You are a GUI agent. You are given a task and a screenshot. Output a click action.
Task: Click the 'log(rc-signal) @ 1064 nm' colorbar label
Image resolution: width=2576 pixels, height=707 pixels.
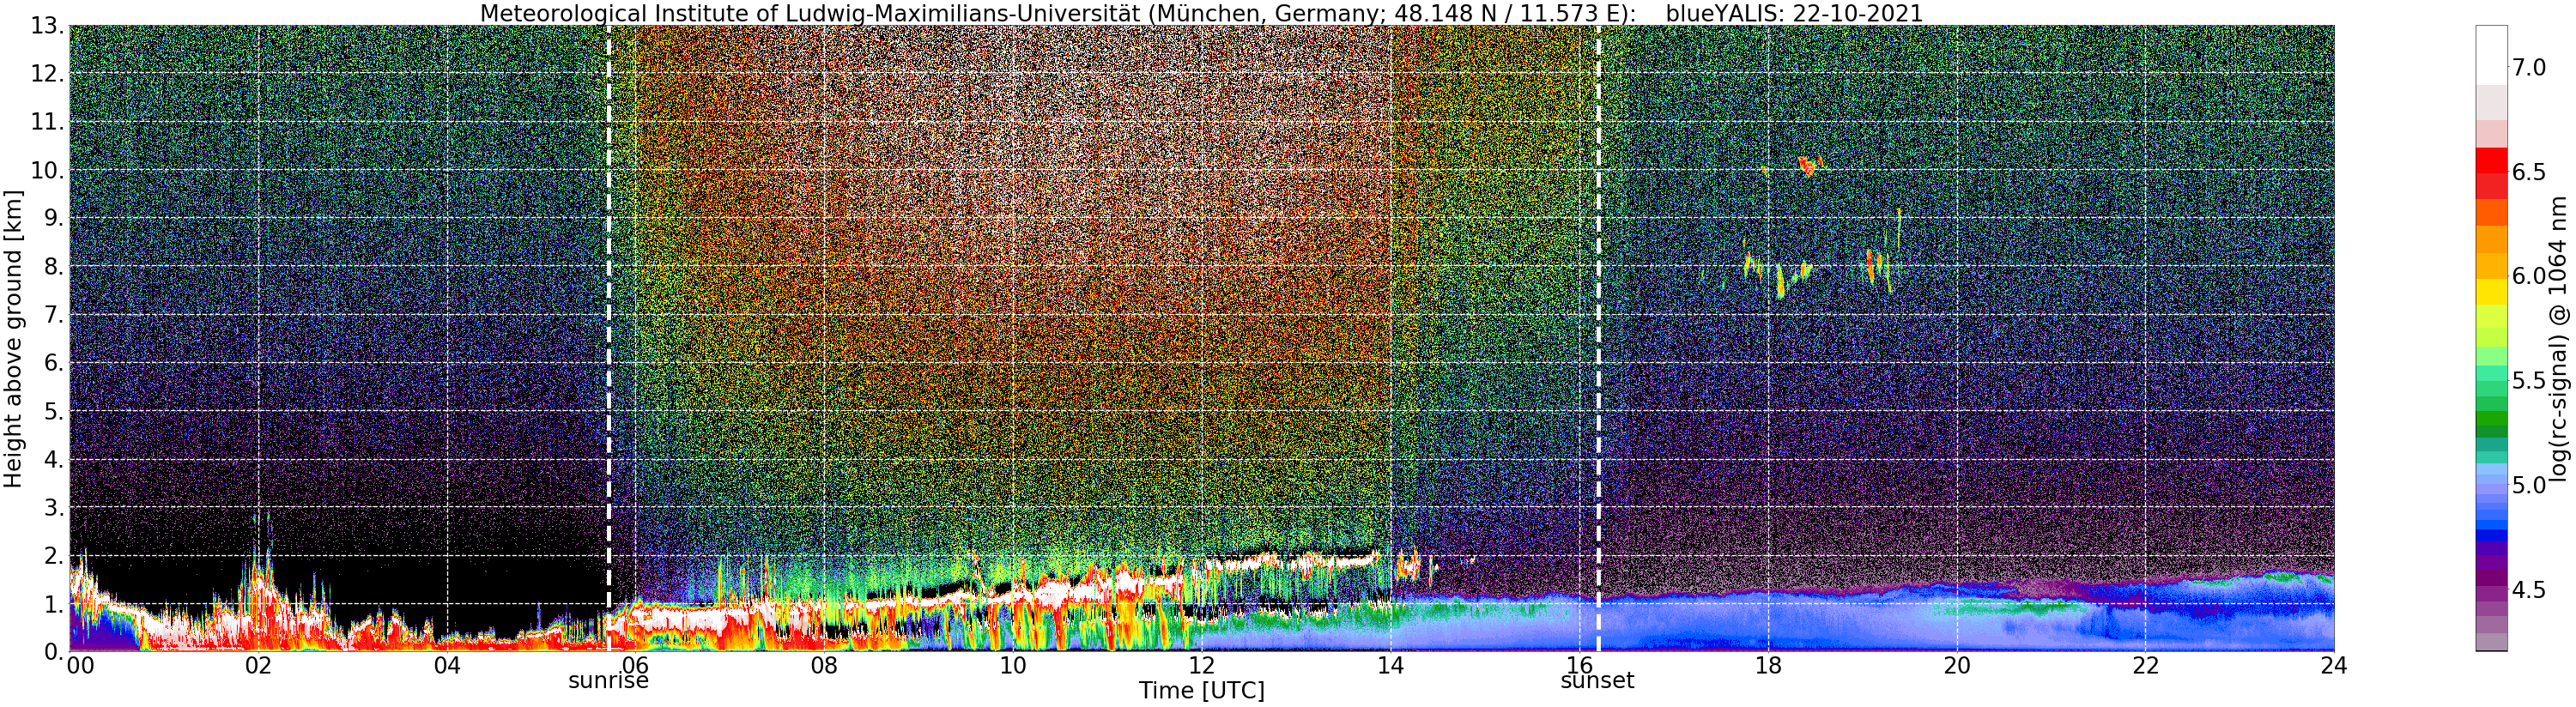(2560, 338)
